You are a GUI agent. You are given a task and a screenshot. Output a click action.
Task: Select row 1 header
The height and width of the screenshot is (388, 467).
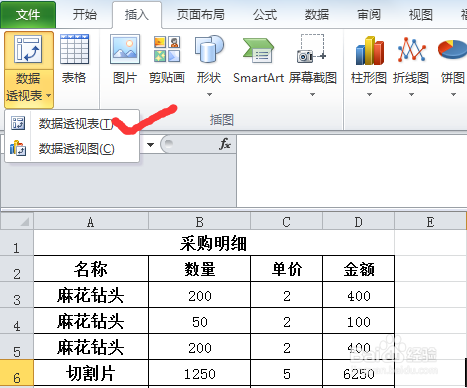17,243
